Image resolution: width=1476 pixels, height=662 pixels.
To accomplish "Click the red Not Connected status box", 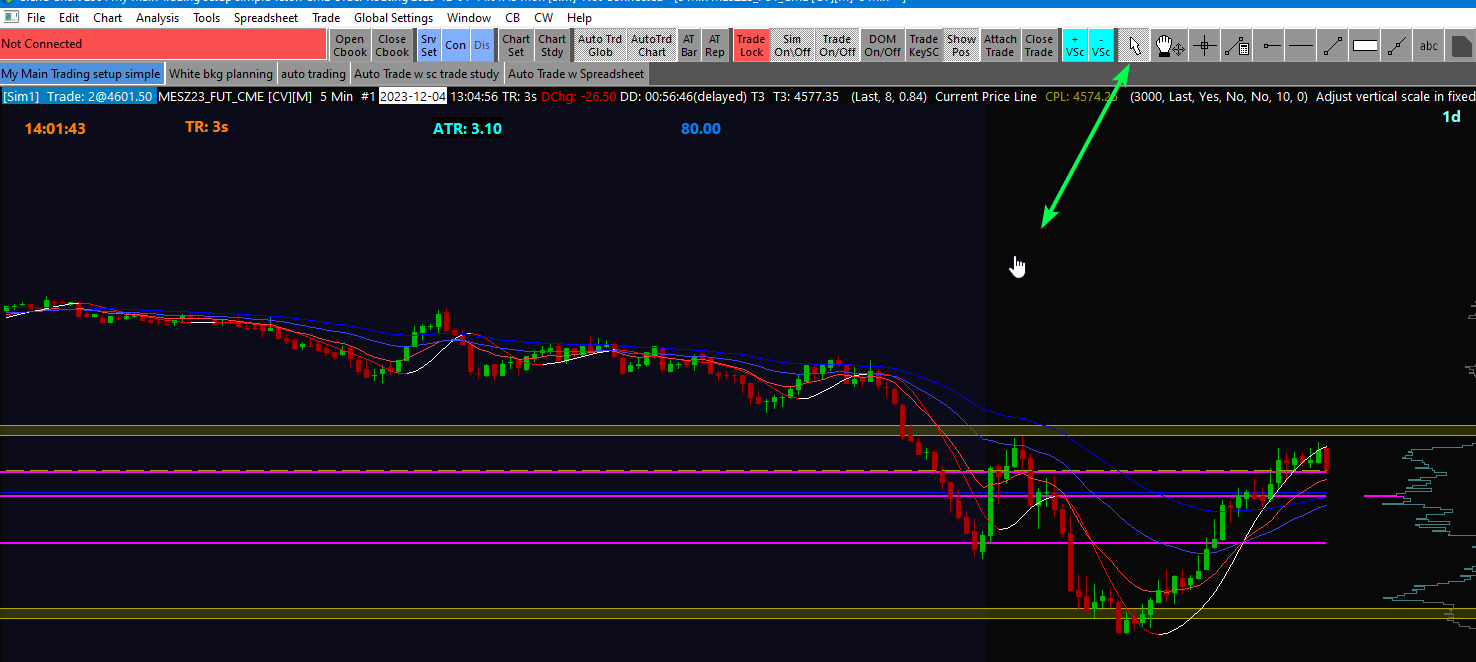I will [164, 45].
